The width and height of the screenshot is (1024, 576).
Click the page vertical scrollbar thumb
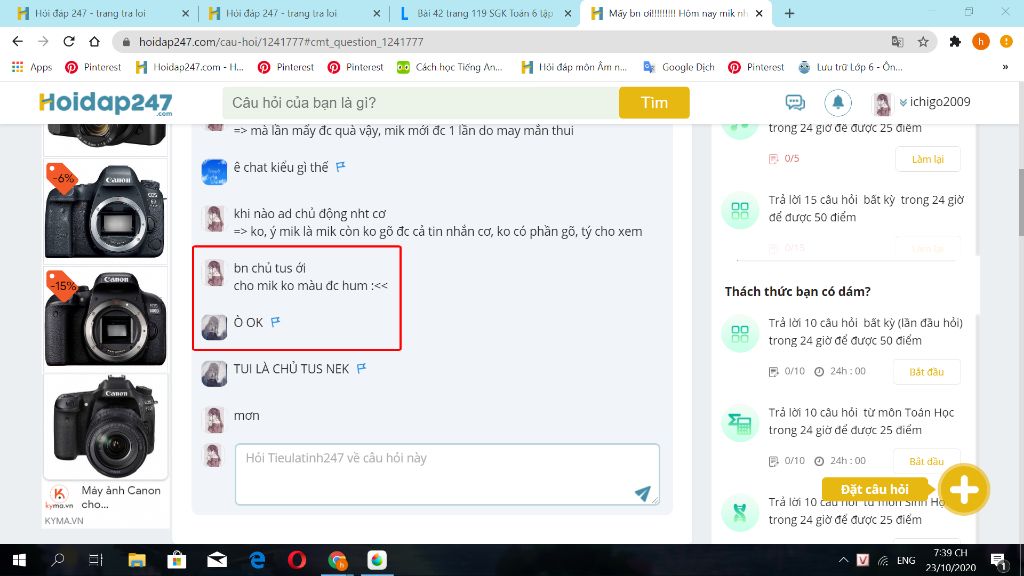[x=1020, y=202]
